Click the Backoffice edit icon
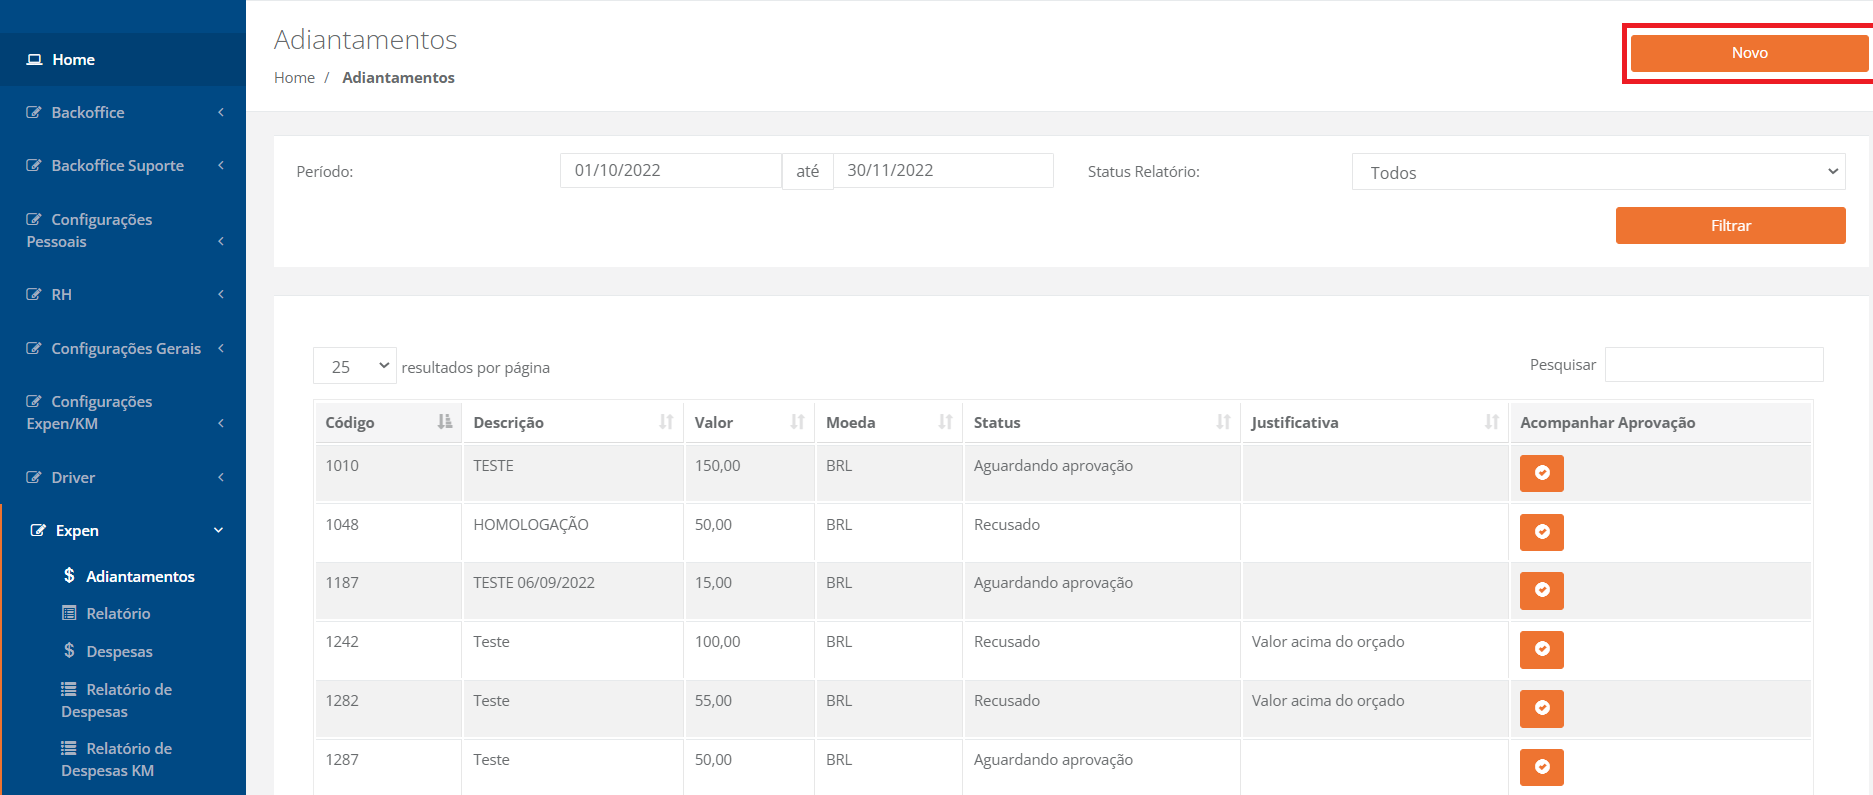This screenshot has height=795, width=1873. click(34, 113)
